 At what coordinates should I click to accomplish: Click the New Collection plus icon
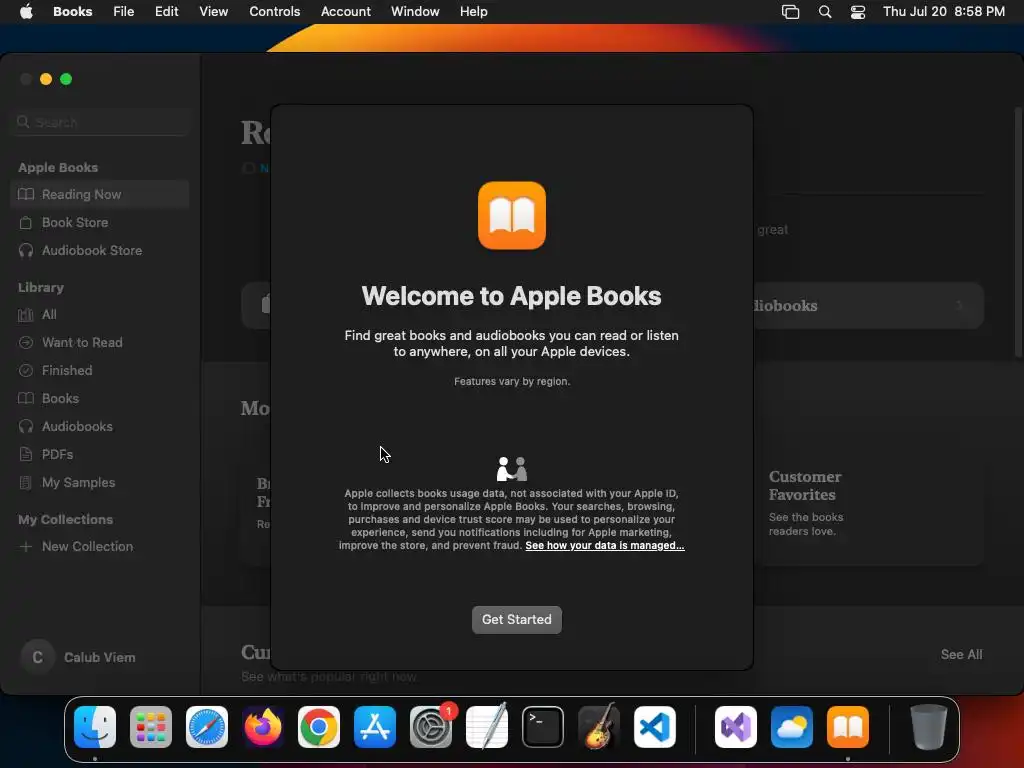pyautogui.click(x=26, y=547)
